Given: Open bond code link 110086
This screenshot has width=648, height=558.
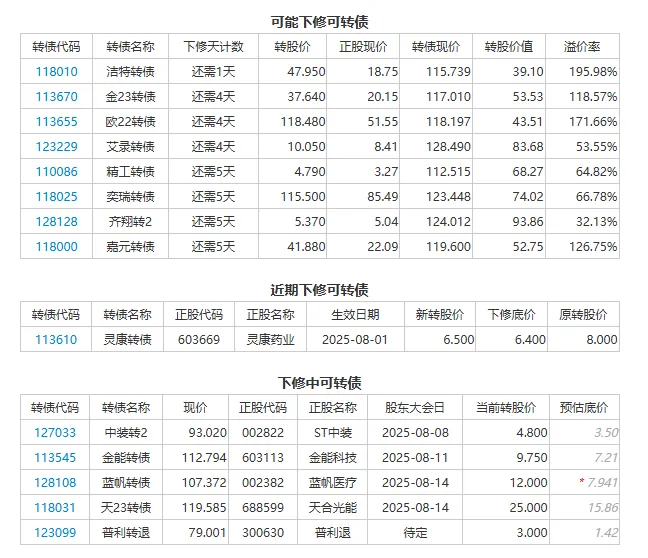Looking at the screenshot, I should 57,172.
